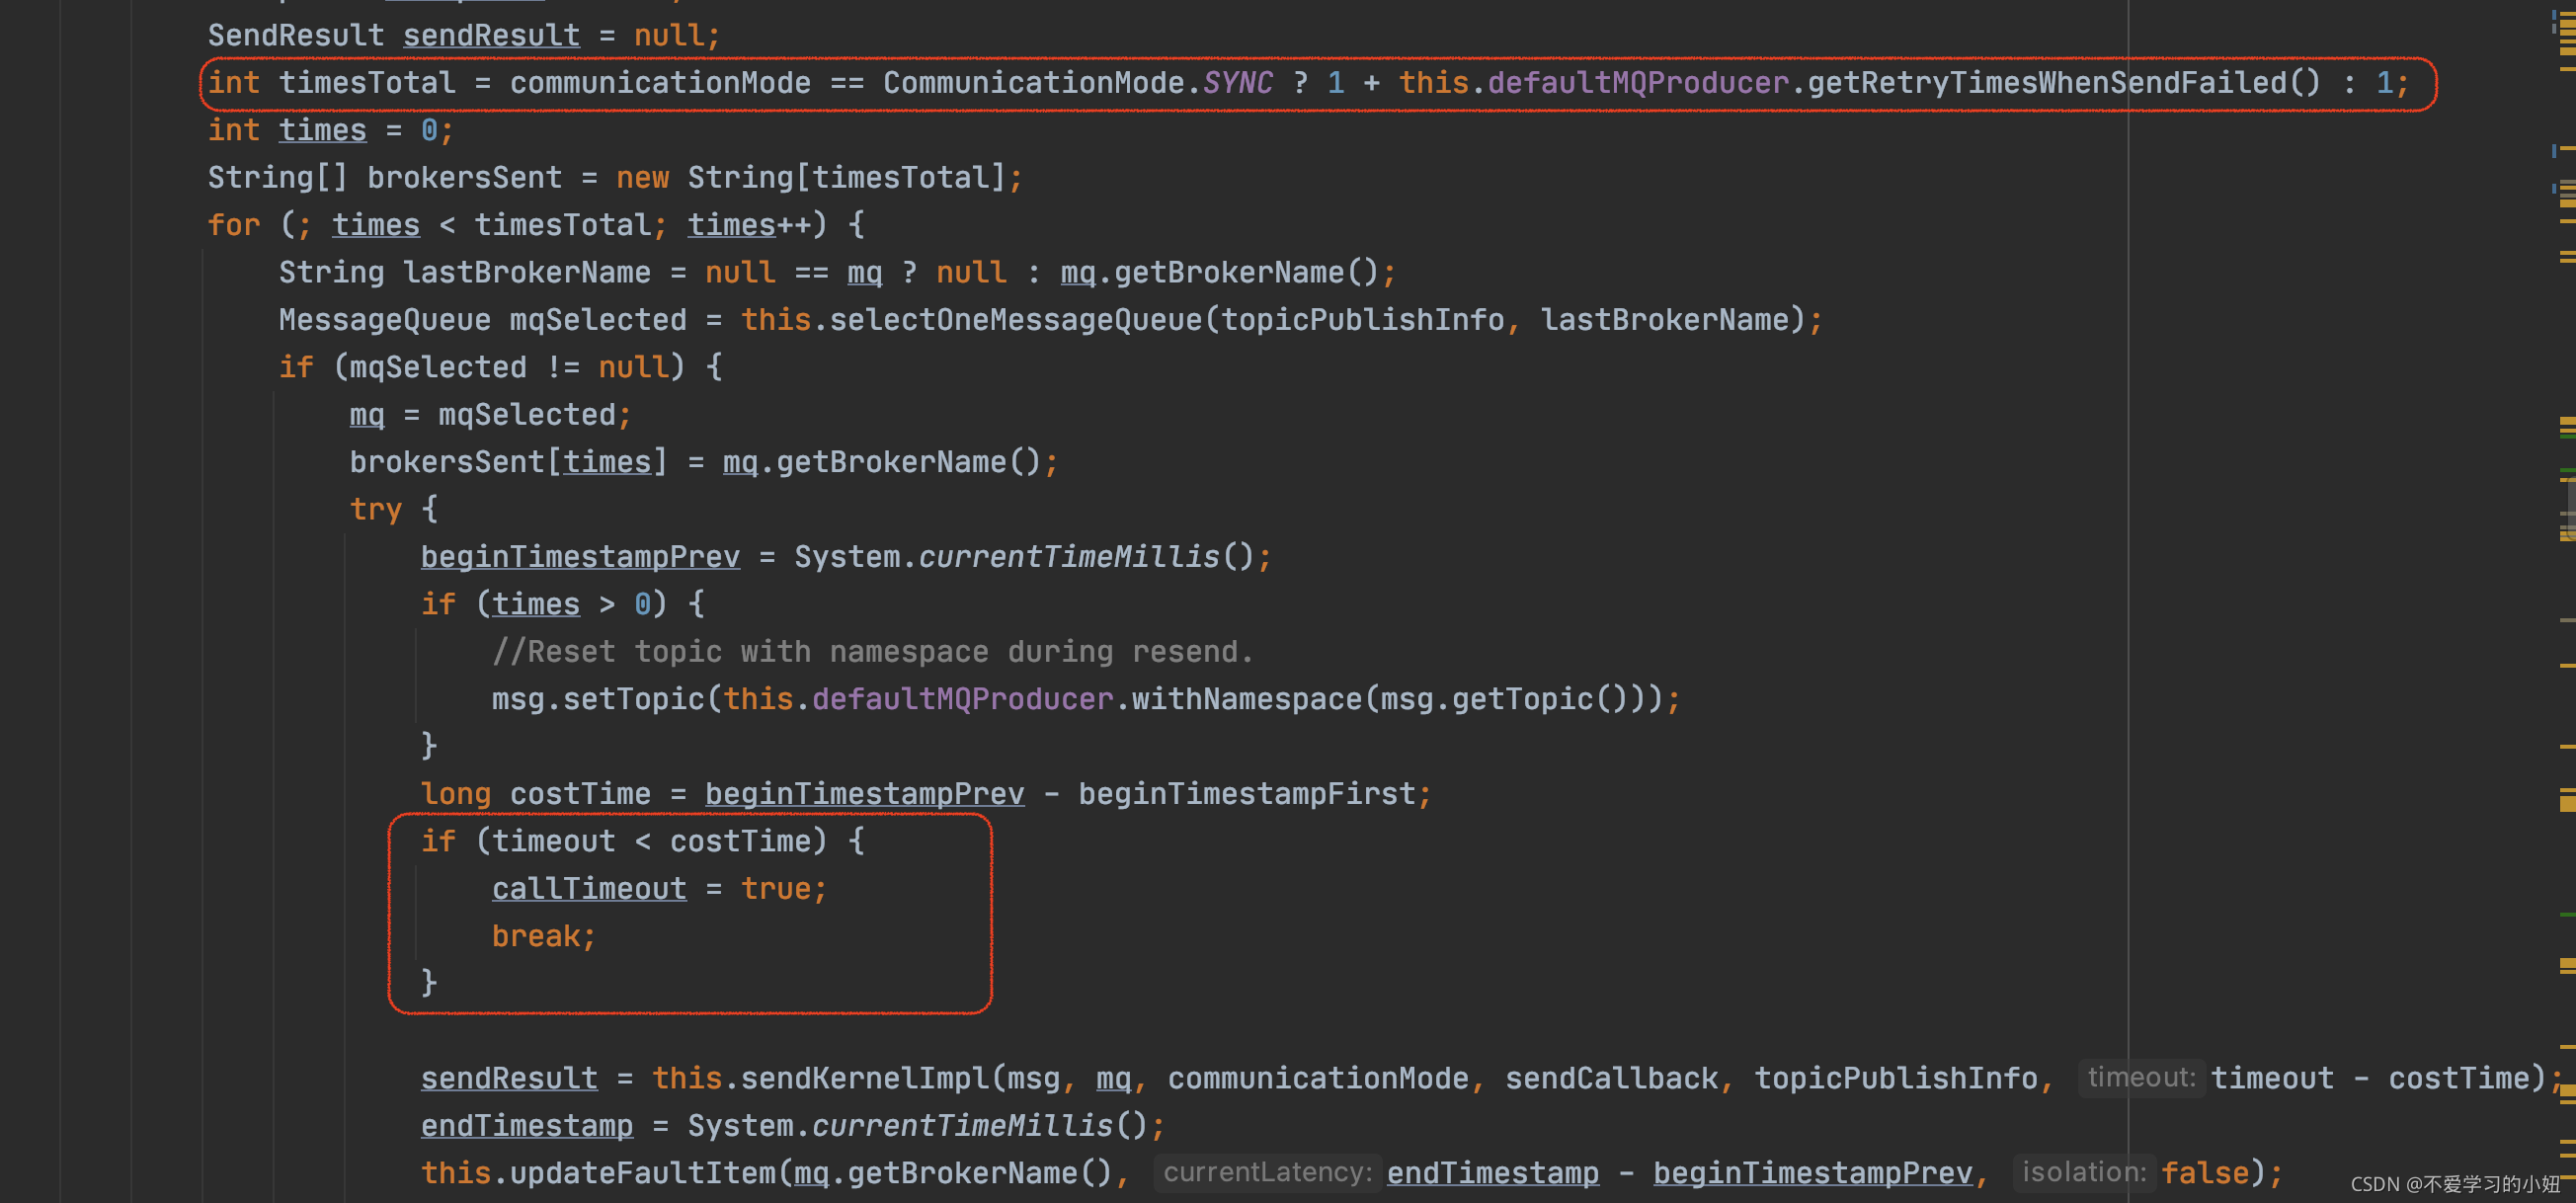
Task: Click the 'timeout:' parameter hint
Action: pyautogui.click(x=2141, y=1078)
